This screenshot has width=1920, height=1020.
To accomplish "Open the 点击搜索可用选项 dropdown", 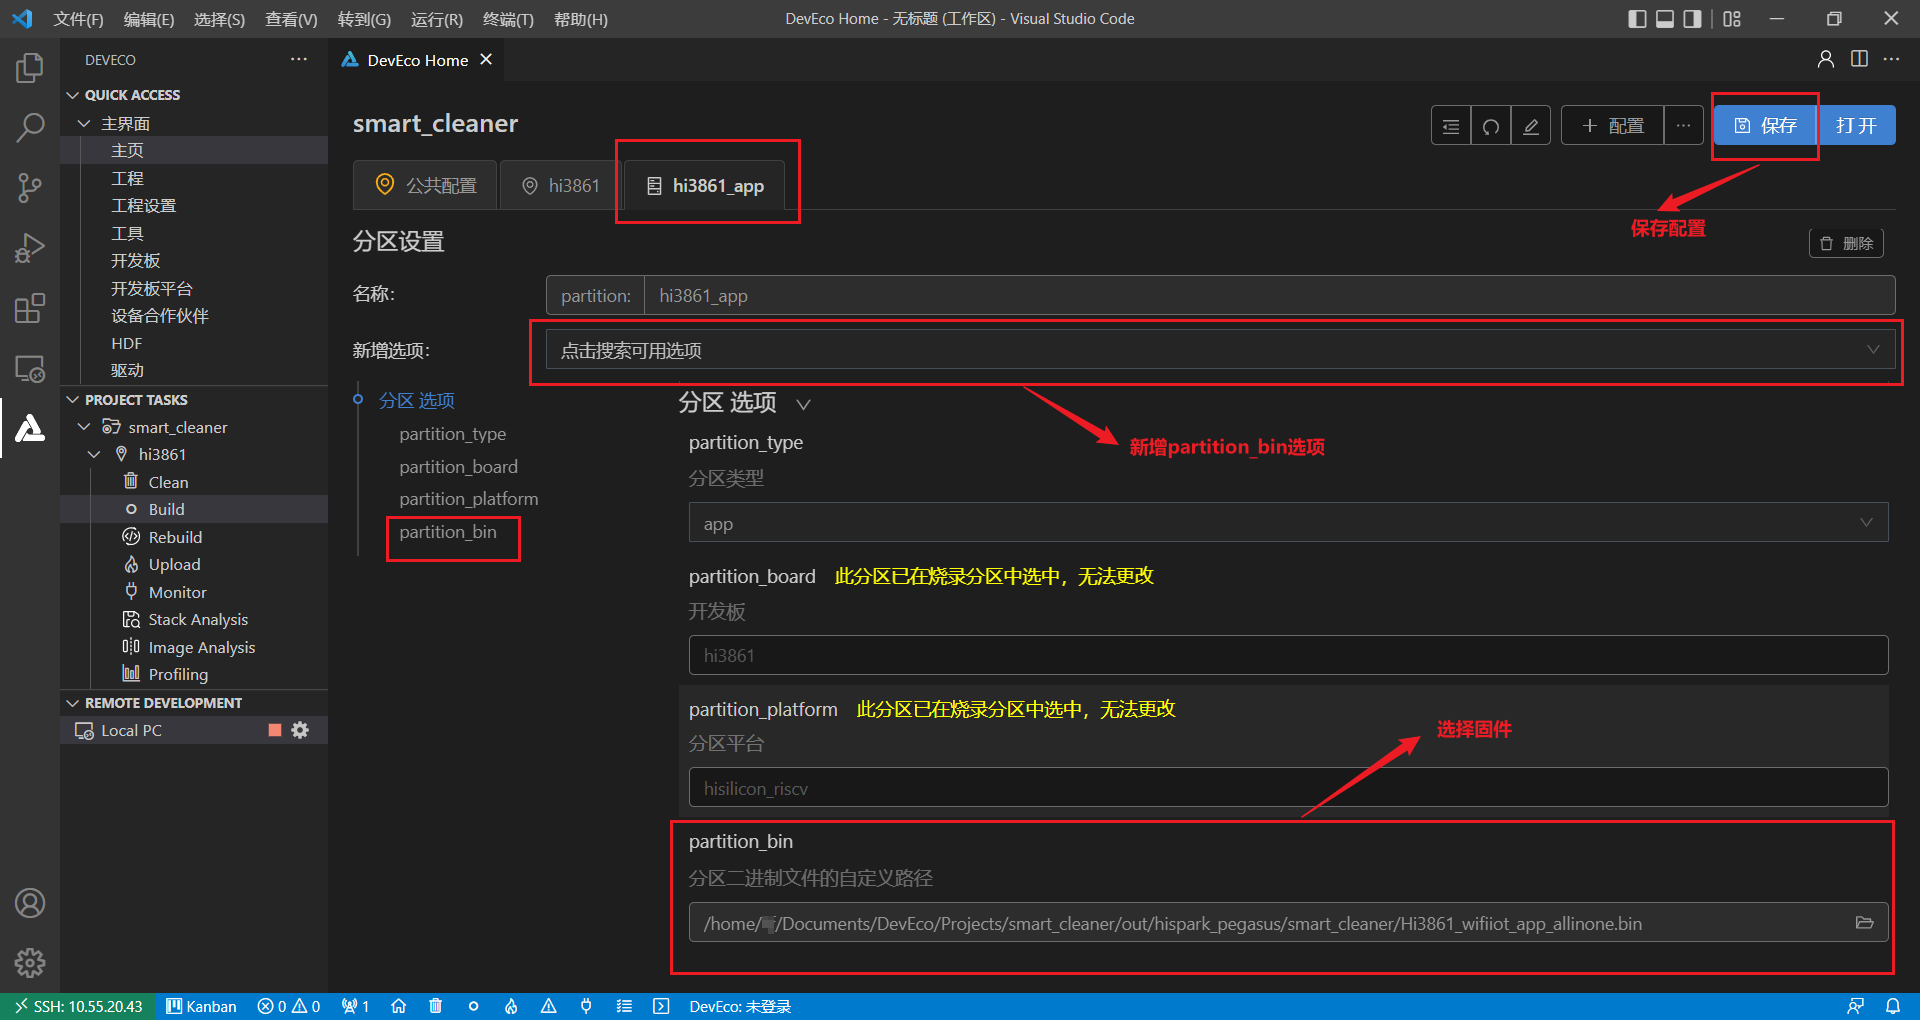I will tap(1220, 350).
